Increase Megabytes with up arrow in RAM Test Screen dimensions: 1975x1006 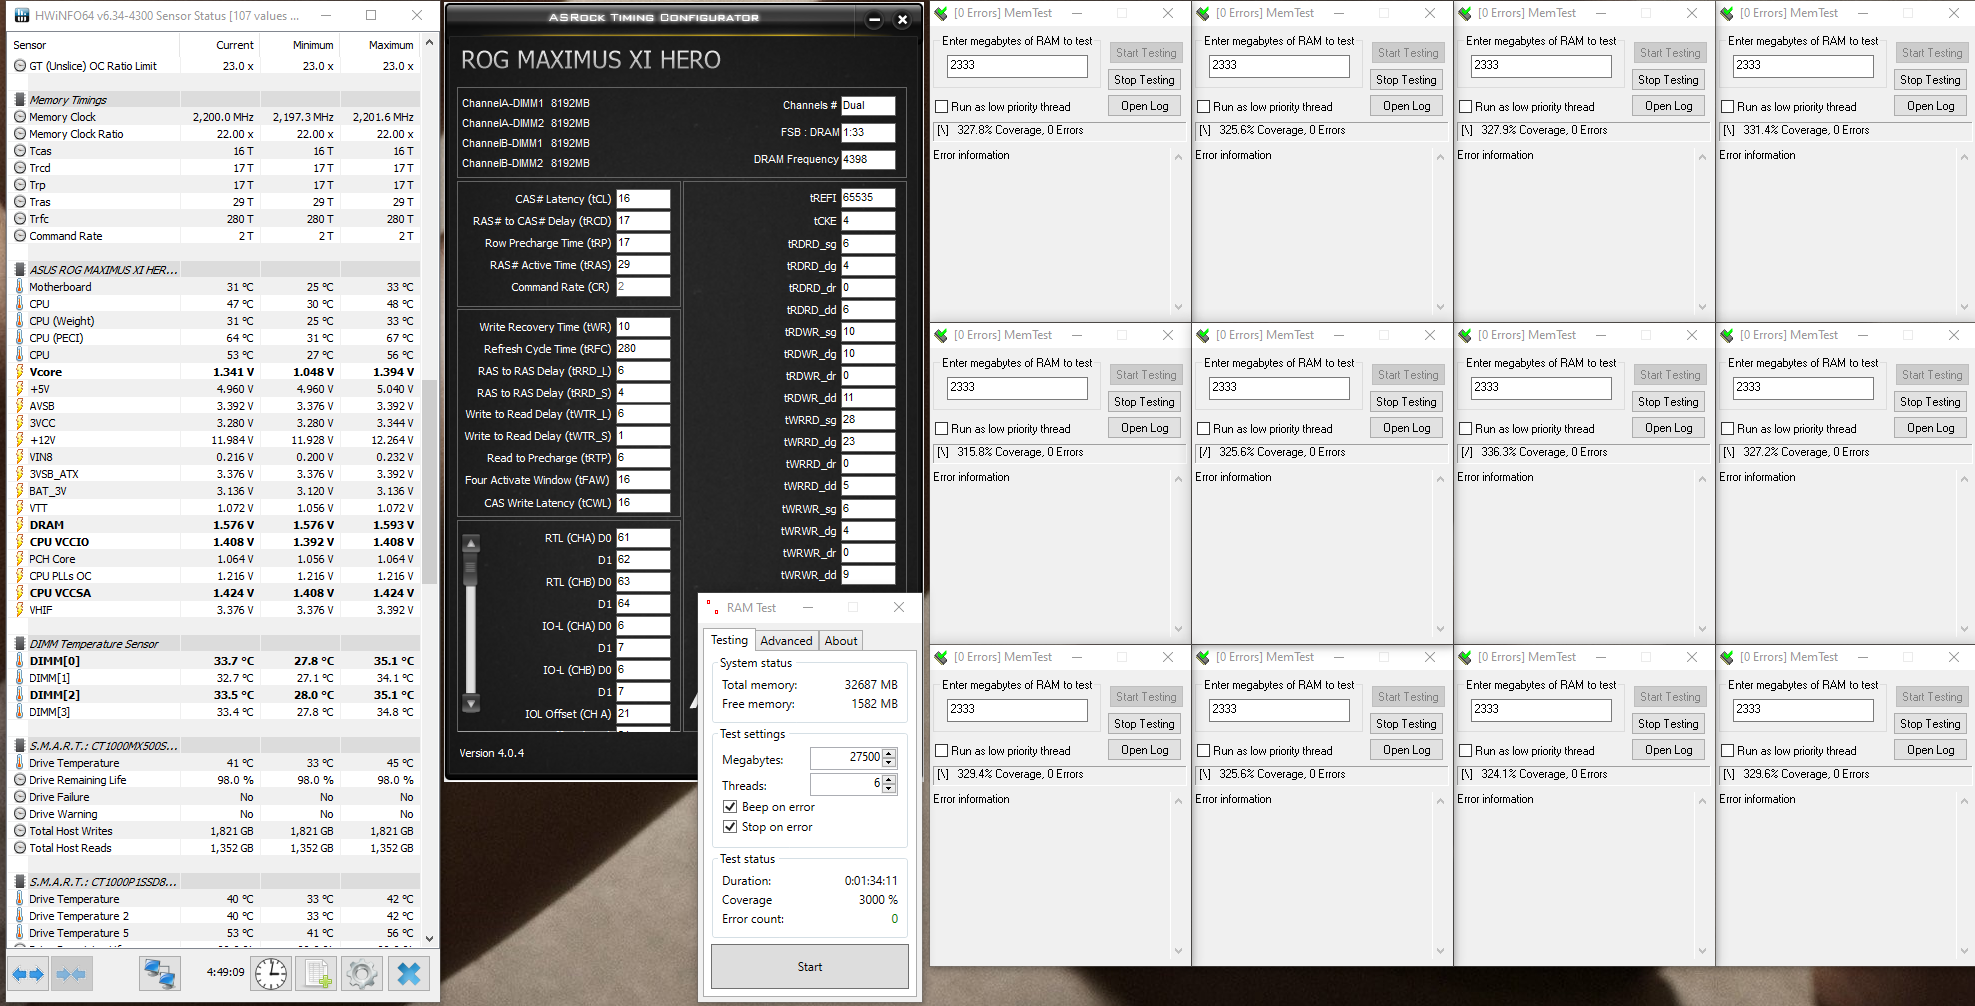[889, 754]
